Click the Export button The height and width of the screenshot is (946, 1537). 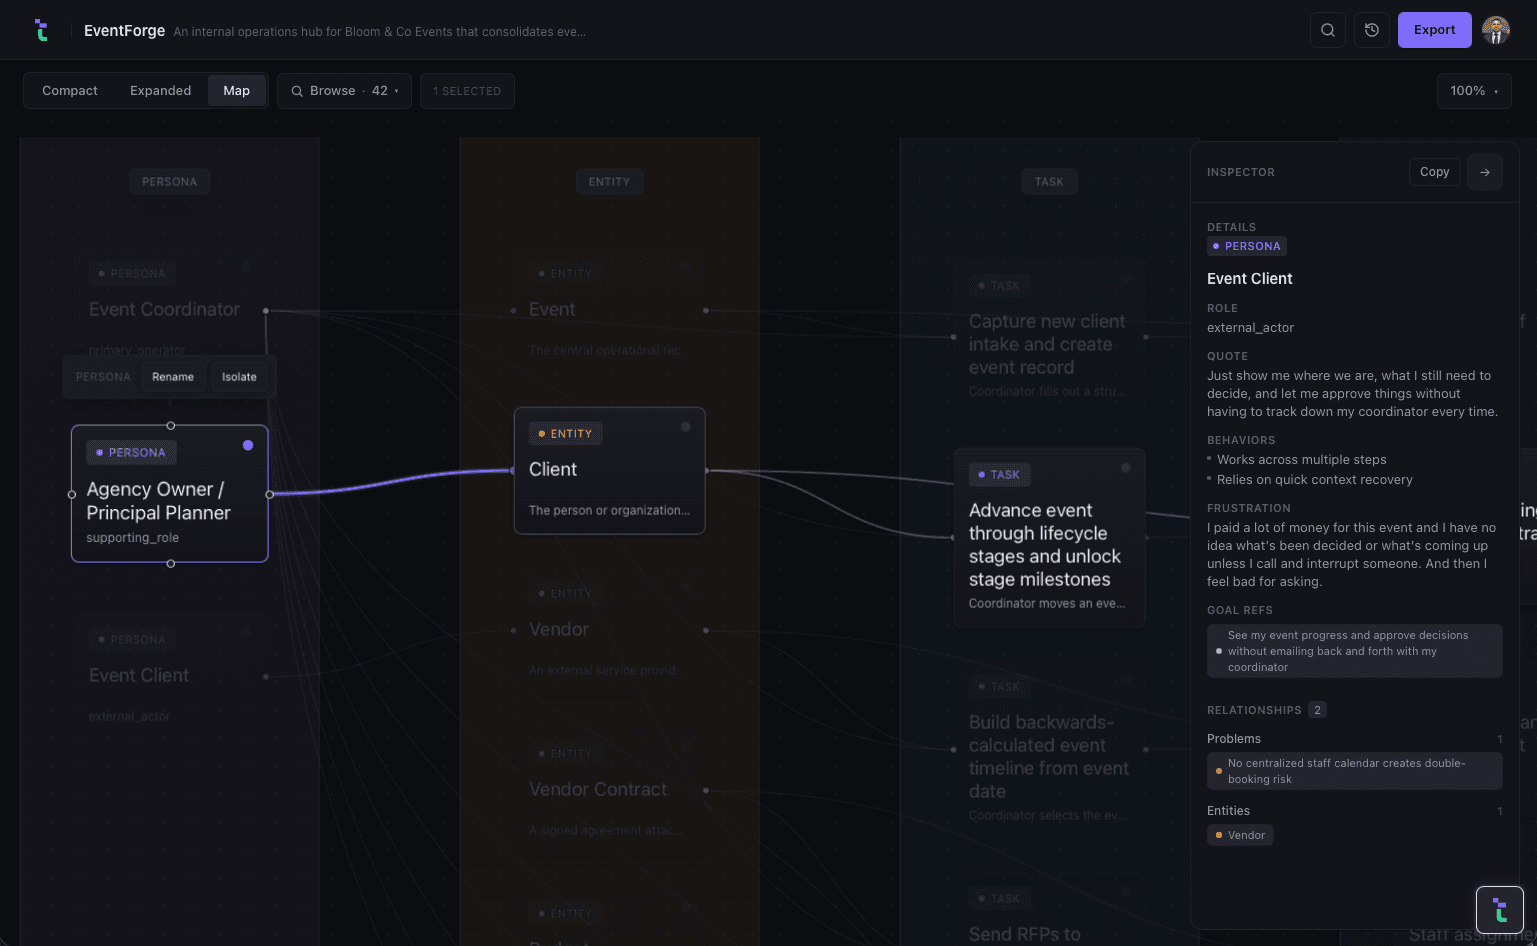pyautogui.click(x=1435, y=30)
